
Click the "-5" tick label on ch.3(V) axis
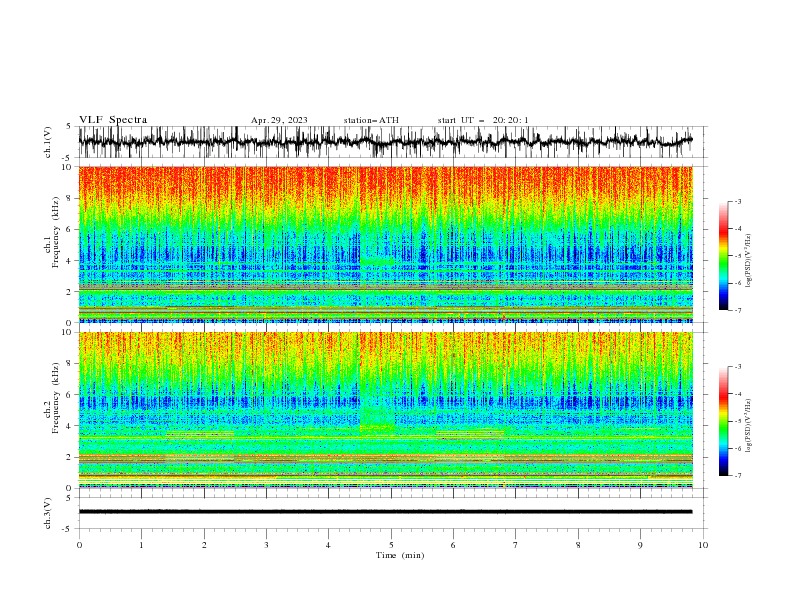click(x=68, y=529)
